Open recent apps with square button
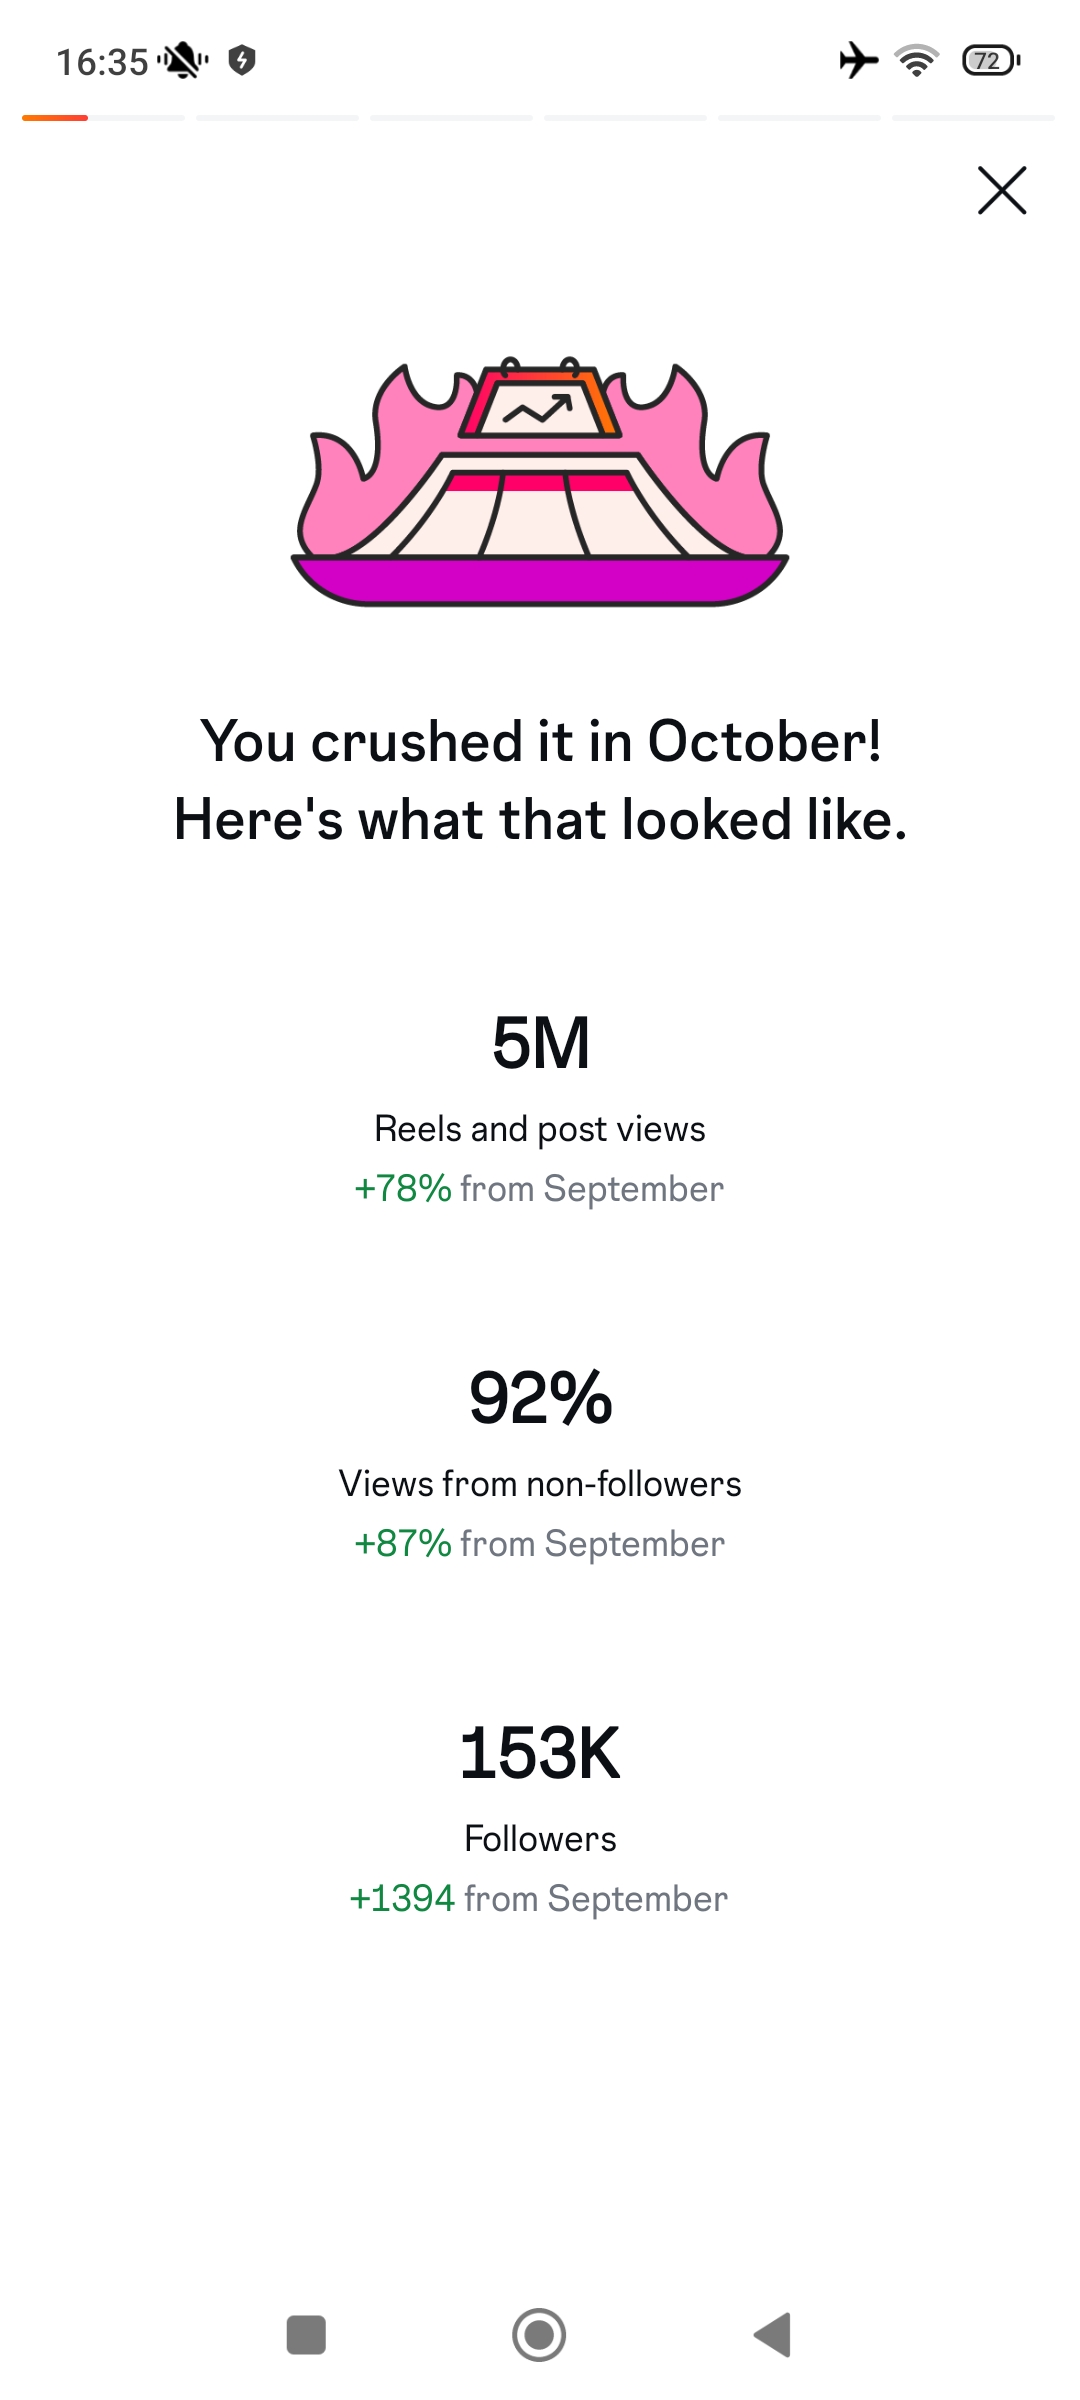This screenshot has height=2400, width=1080. point(306,2335)
